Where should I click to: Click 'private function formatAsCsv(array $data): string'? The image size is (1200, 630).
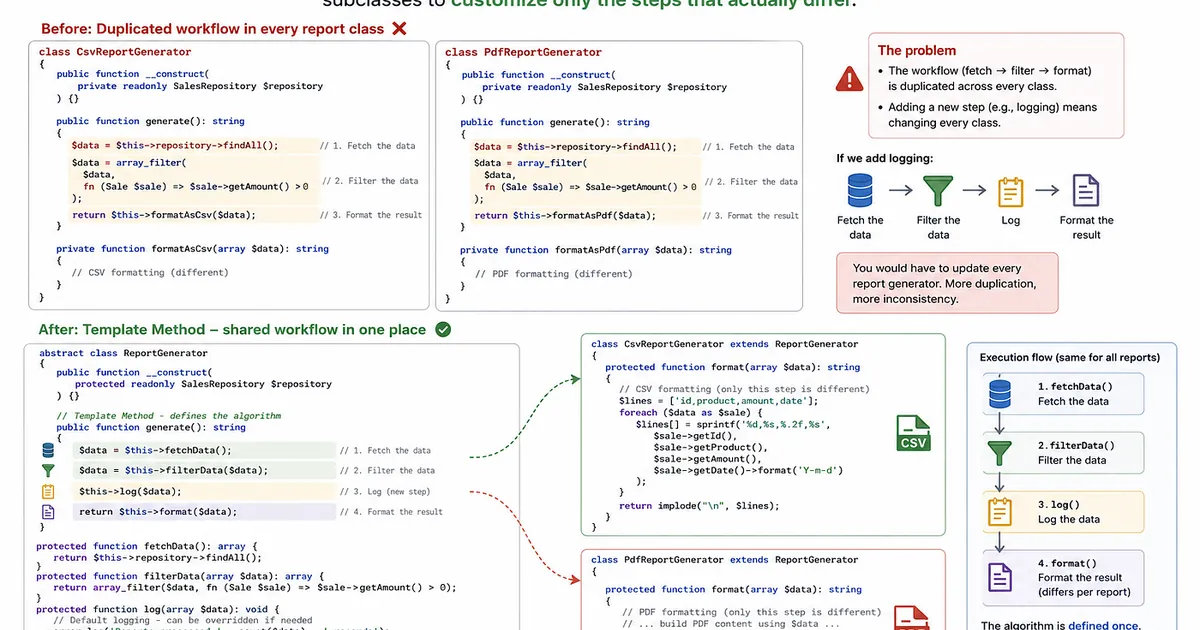pos(192,249)
